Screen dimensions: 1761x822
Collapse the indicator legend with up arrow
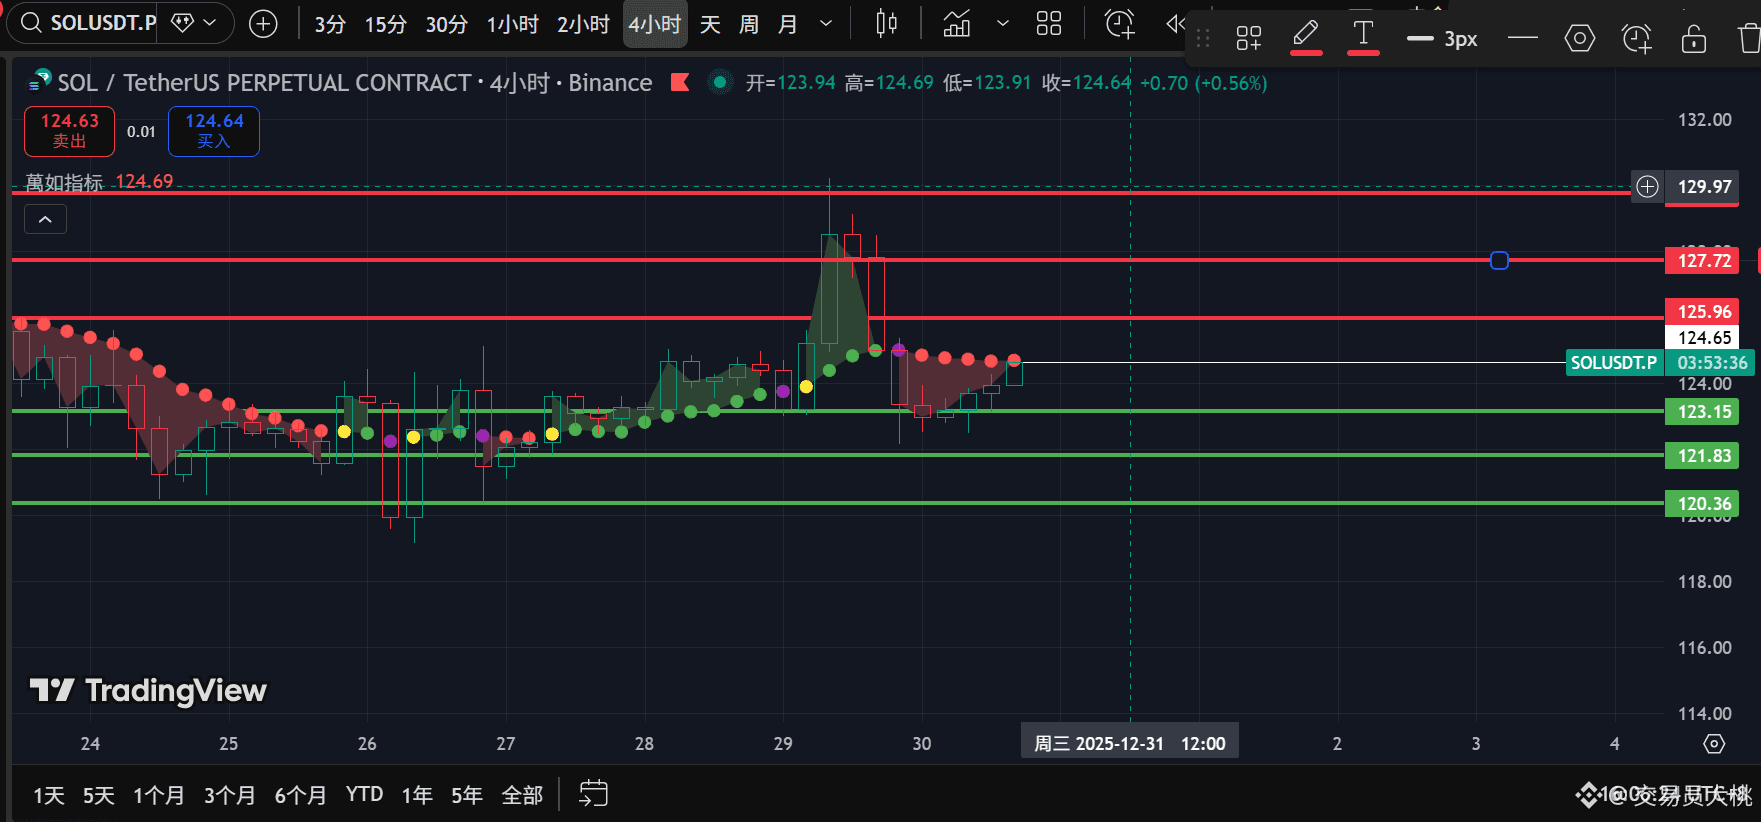(x=45, y=219)
